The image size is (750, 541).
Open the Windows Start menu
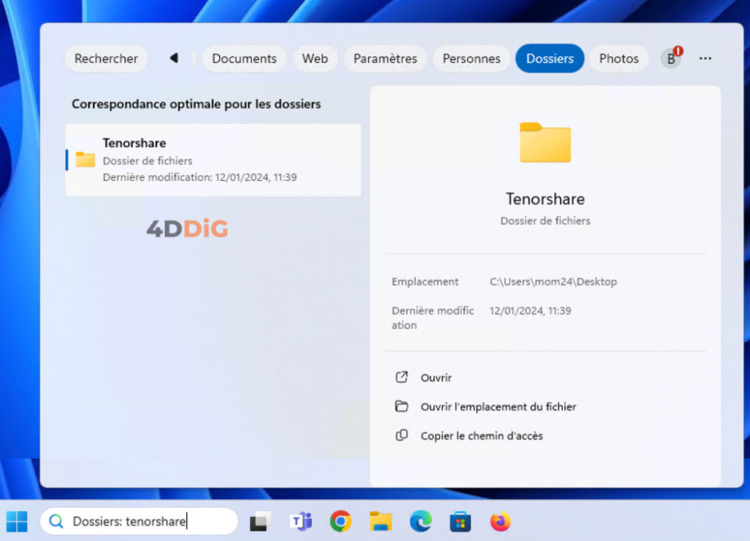click(x=17, y=521)
